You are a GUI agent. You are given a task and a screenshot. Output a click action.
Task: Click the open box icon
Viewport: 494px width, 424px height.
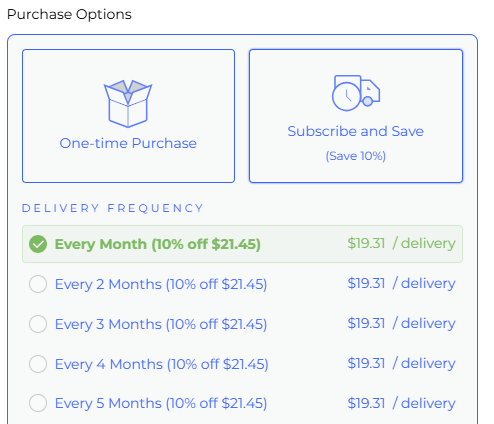point(128,104)
